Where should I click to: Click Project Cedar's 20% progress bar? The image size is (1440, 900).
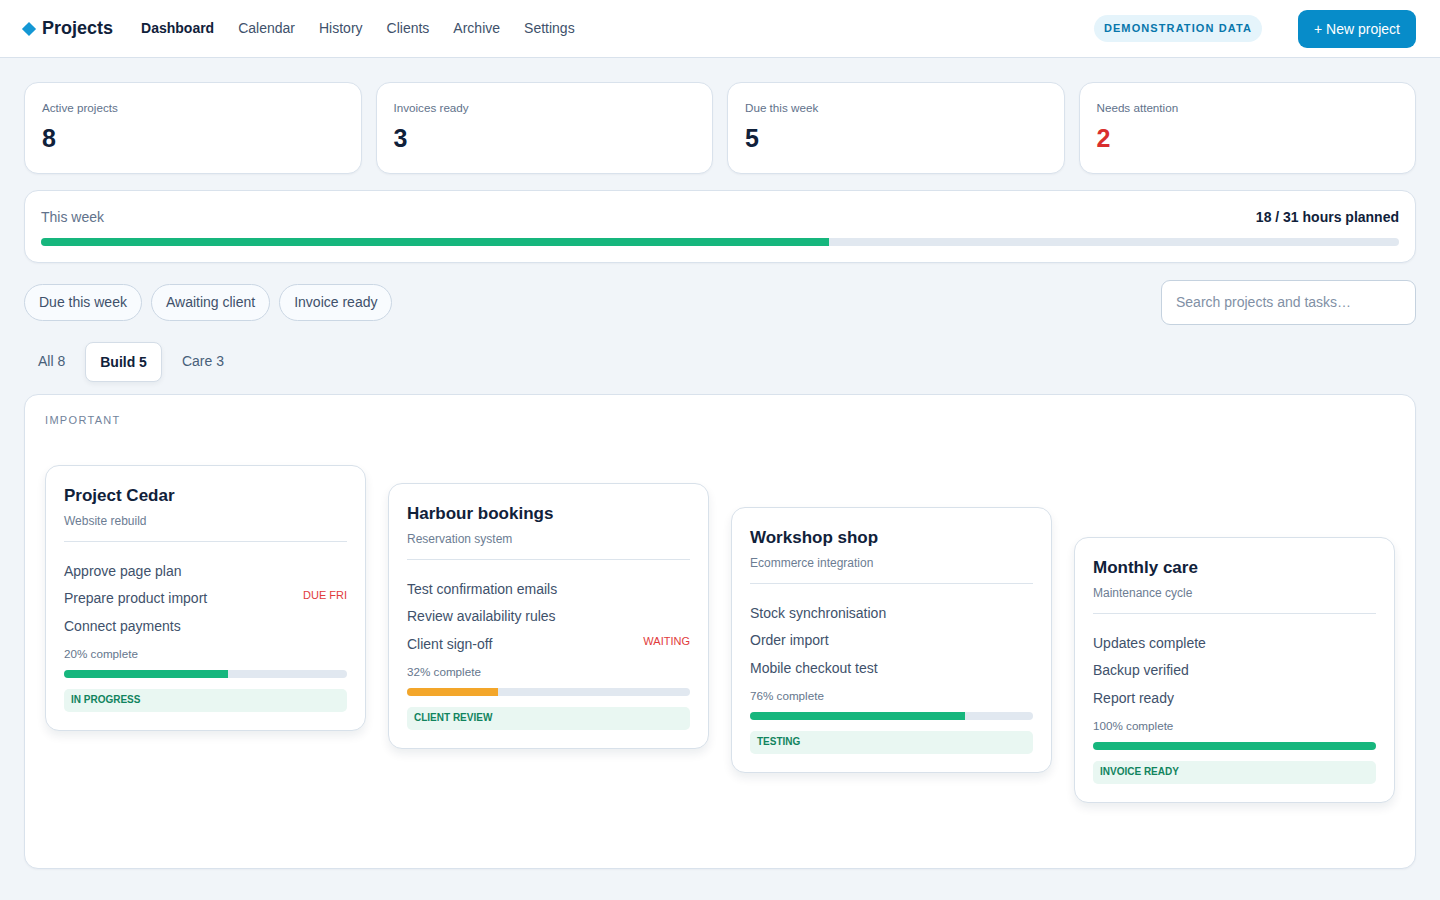205,674
